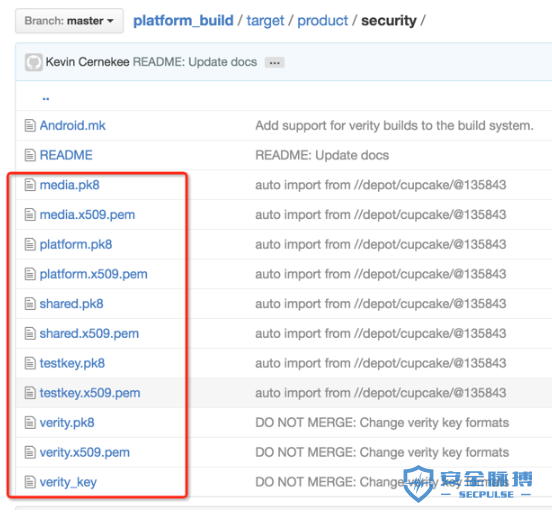The height and width of the screenshot is (519, 552).
Task: Open the platform.x509.pem file
Action: click(x=93, y=274)
